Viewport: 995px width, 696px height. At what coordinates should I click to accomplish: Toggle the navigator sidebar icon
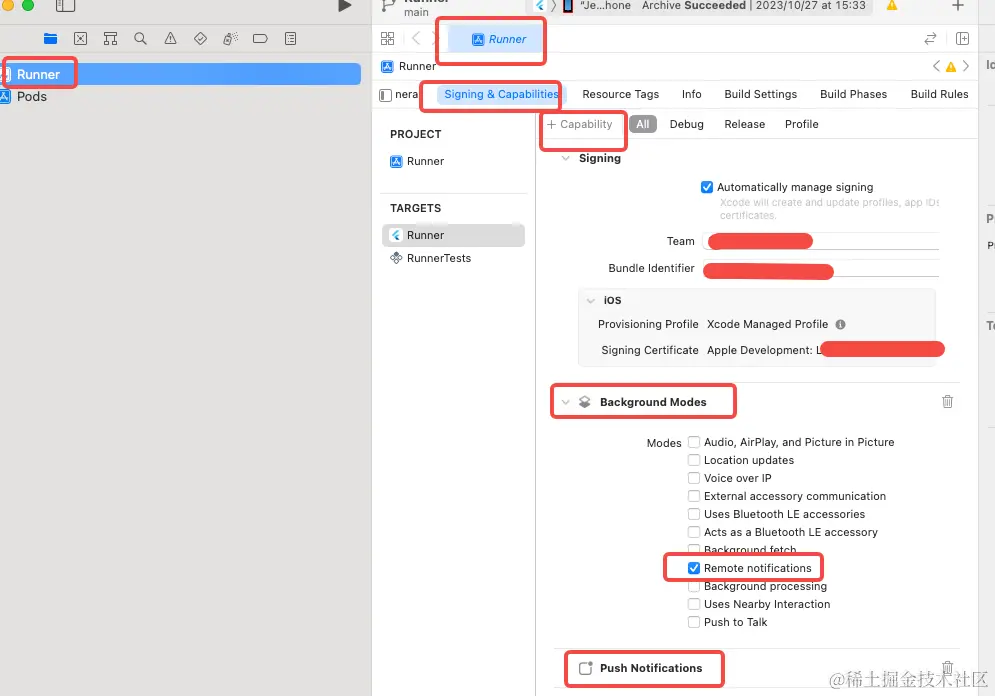65,6
